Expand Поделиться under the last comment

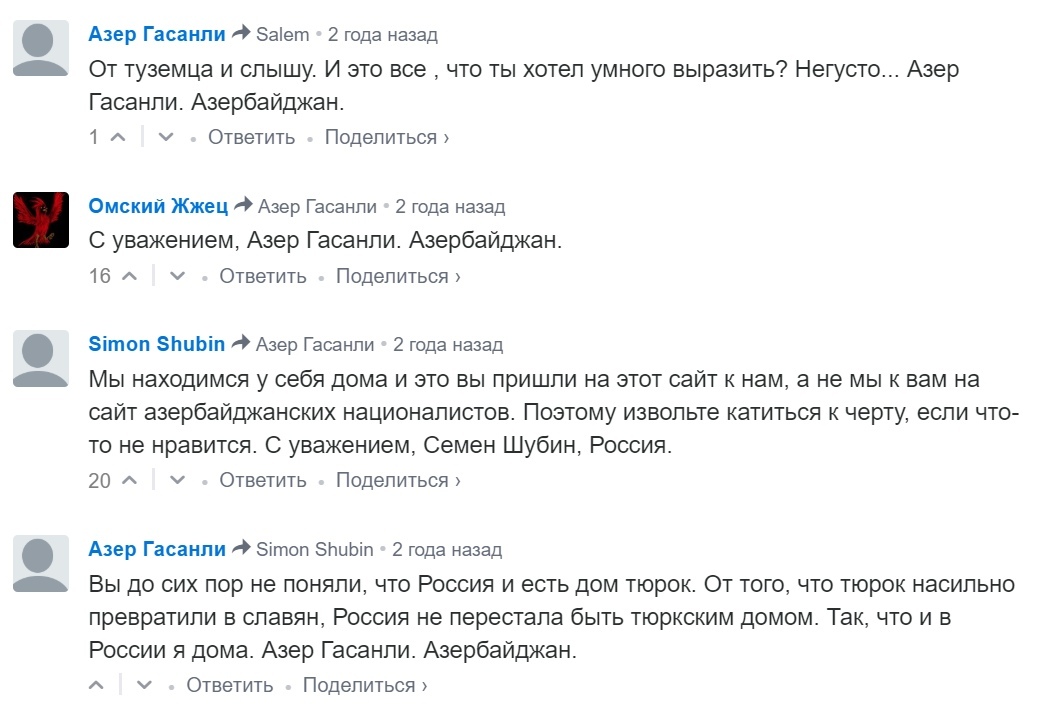pos(365,685)
